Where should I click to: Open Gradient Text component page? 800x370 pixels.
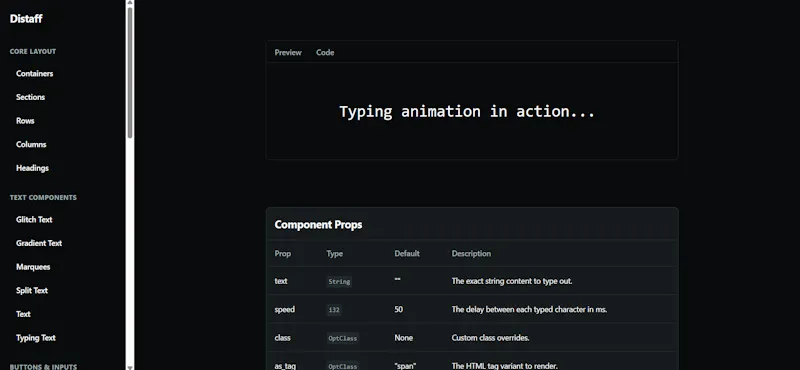(39, 243)
